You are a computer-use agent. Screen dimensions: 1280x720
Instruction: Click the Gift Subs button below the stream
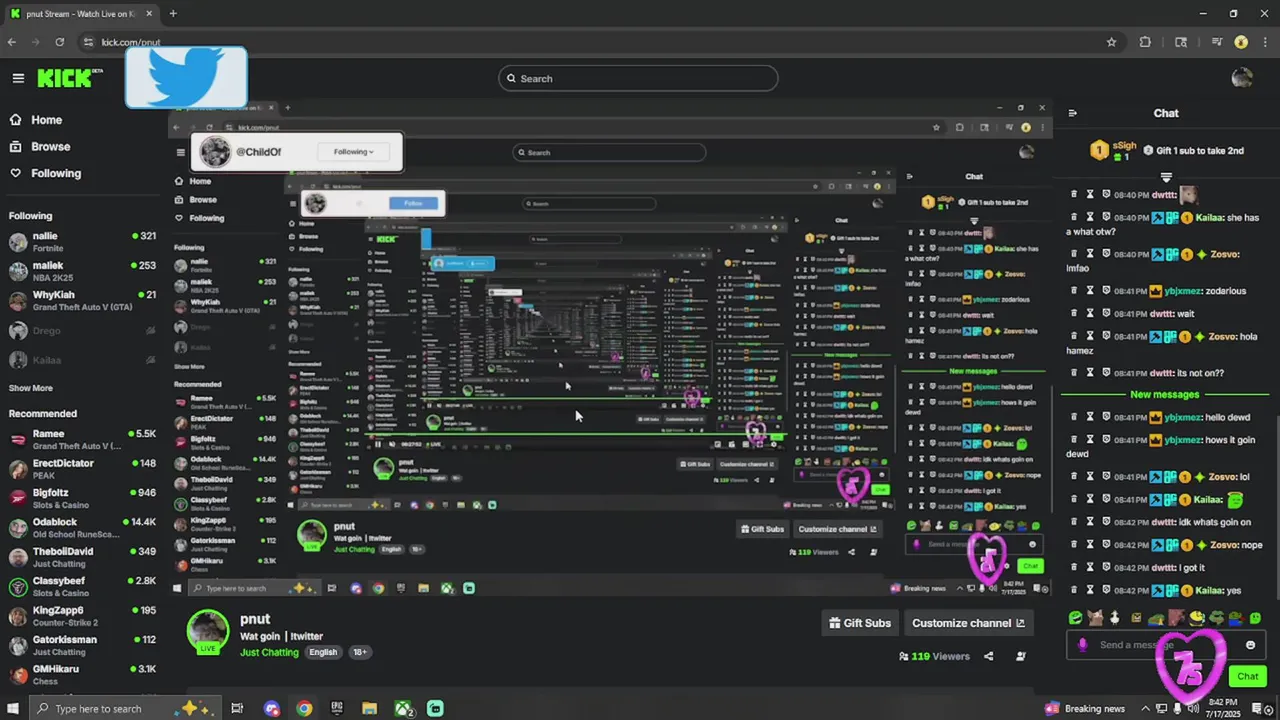pyautogui.click(x=860, y=623)
